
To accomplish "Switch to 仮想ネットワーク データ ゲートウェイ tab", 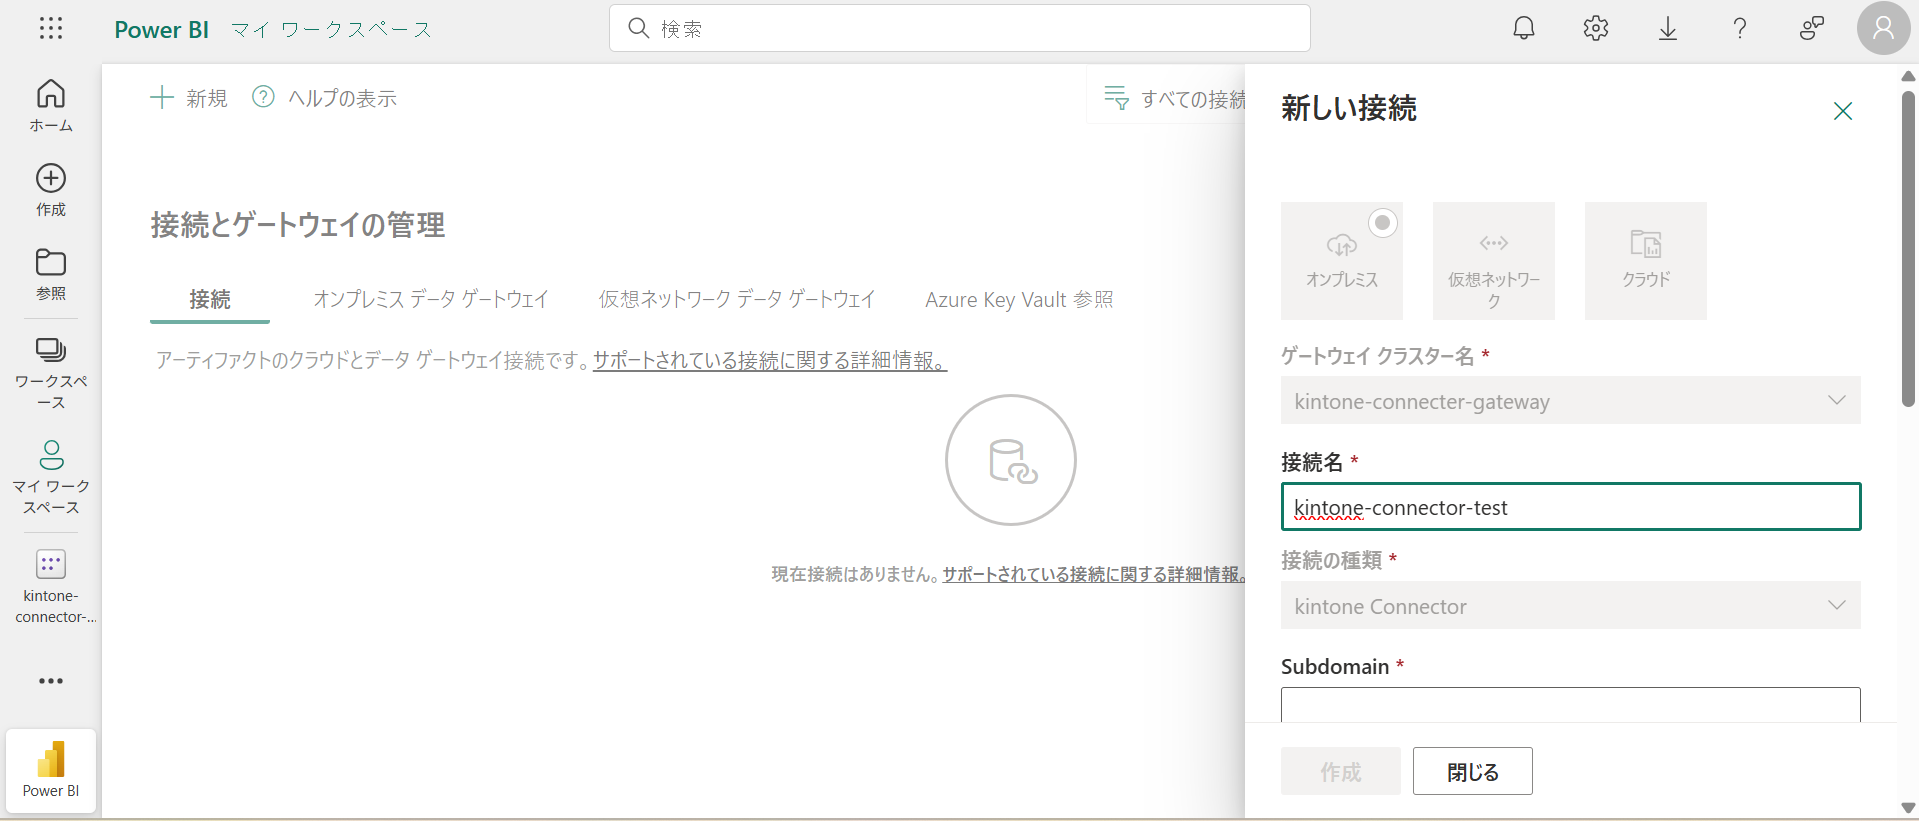I will pos(737,299).
